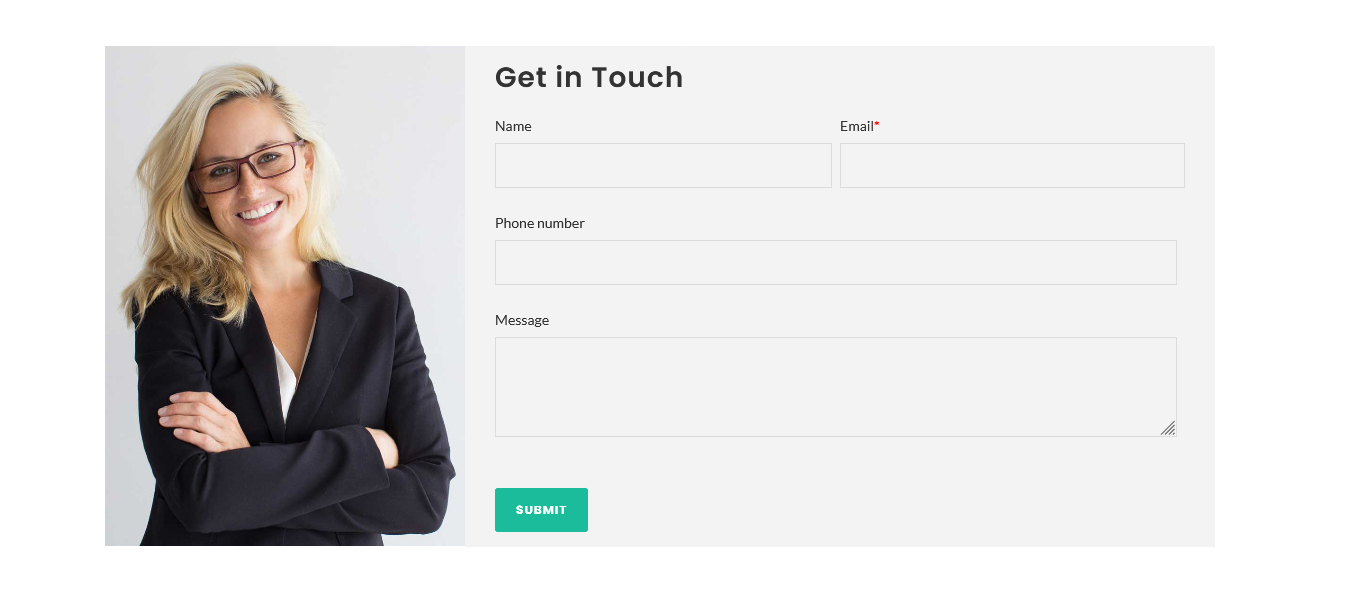
Task: Click the woman's glasses in the photo
Action: coord(247,167)
